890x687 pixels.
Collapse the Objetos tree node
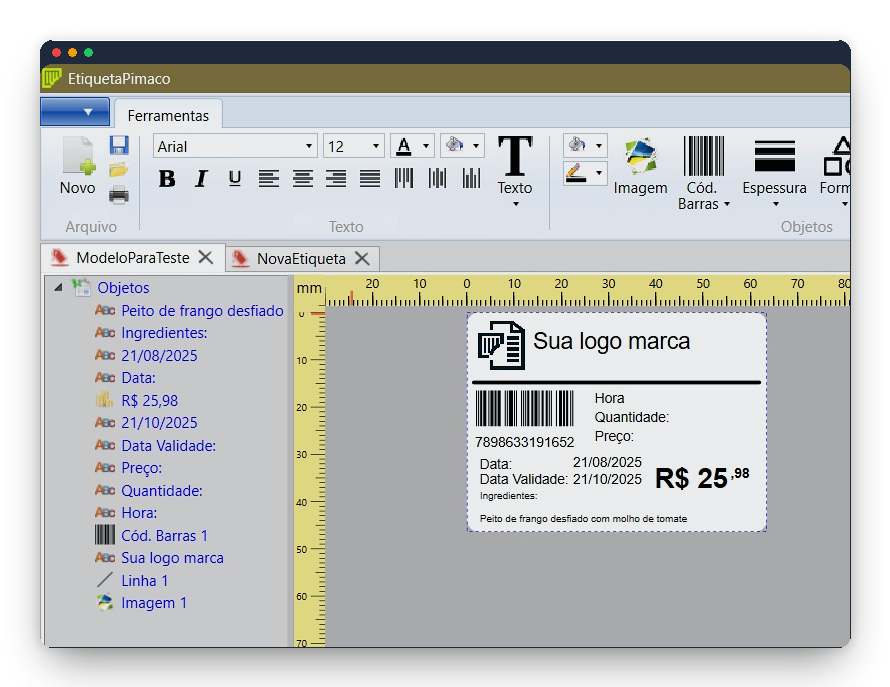(x=58, y=287)
